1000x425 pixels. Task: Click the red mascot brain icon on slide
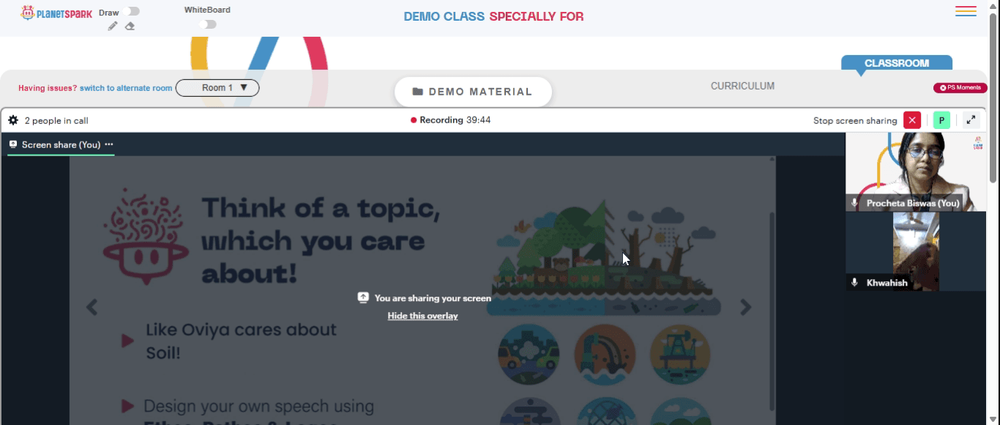click(145, 236)
